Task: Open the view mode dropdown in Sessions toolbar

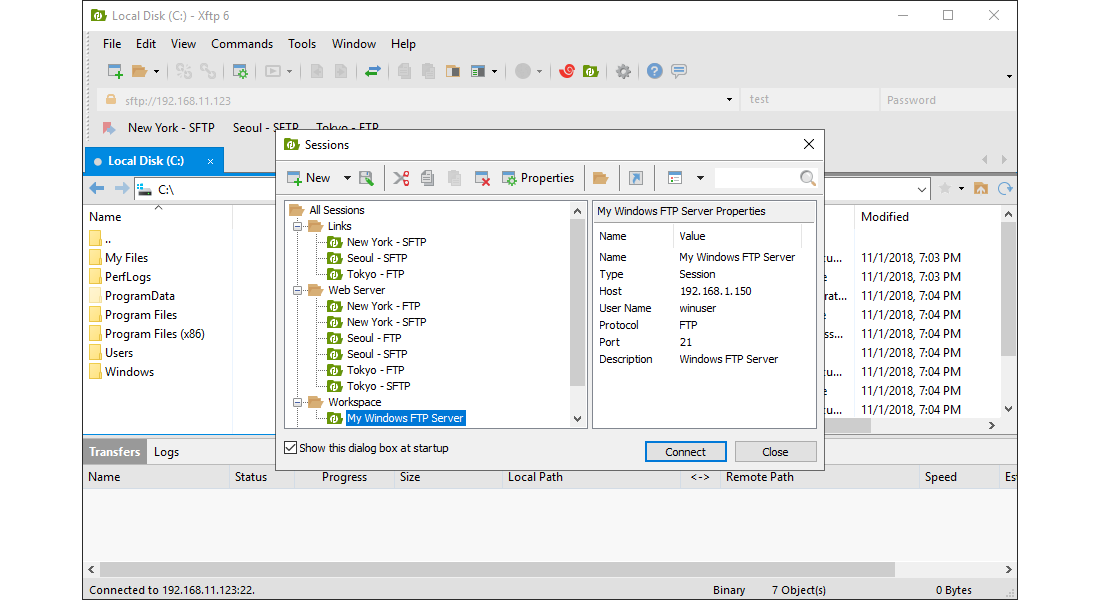Action: pos(700,178)
